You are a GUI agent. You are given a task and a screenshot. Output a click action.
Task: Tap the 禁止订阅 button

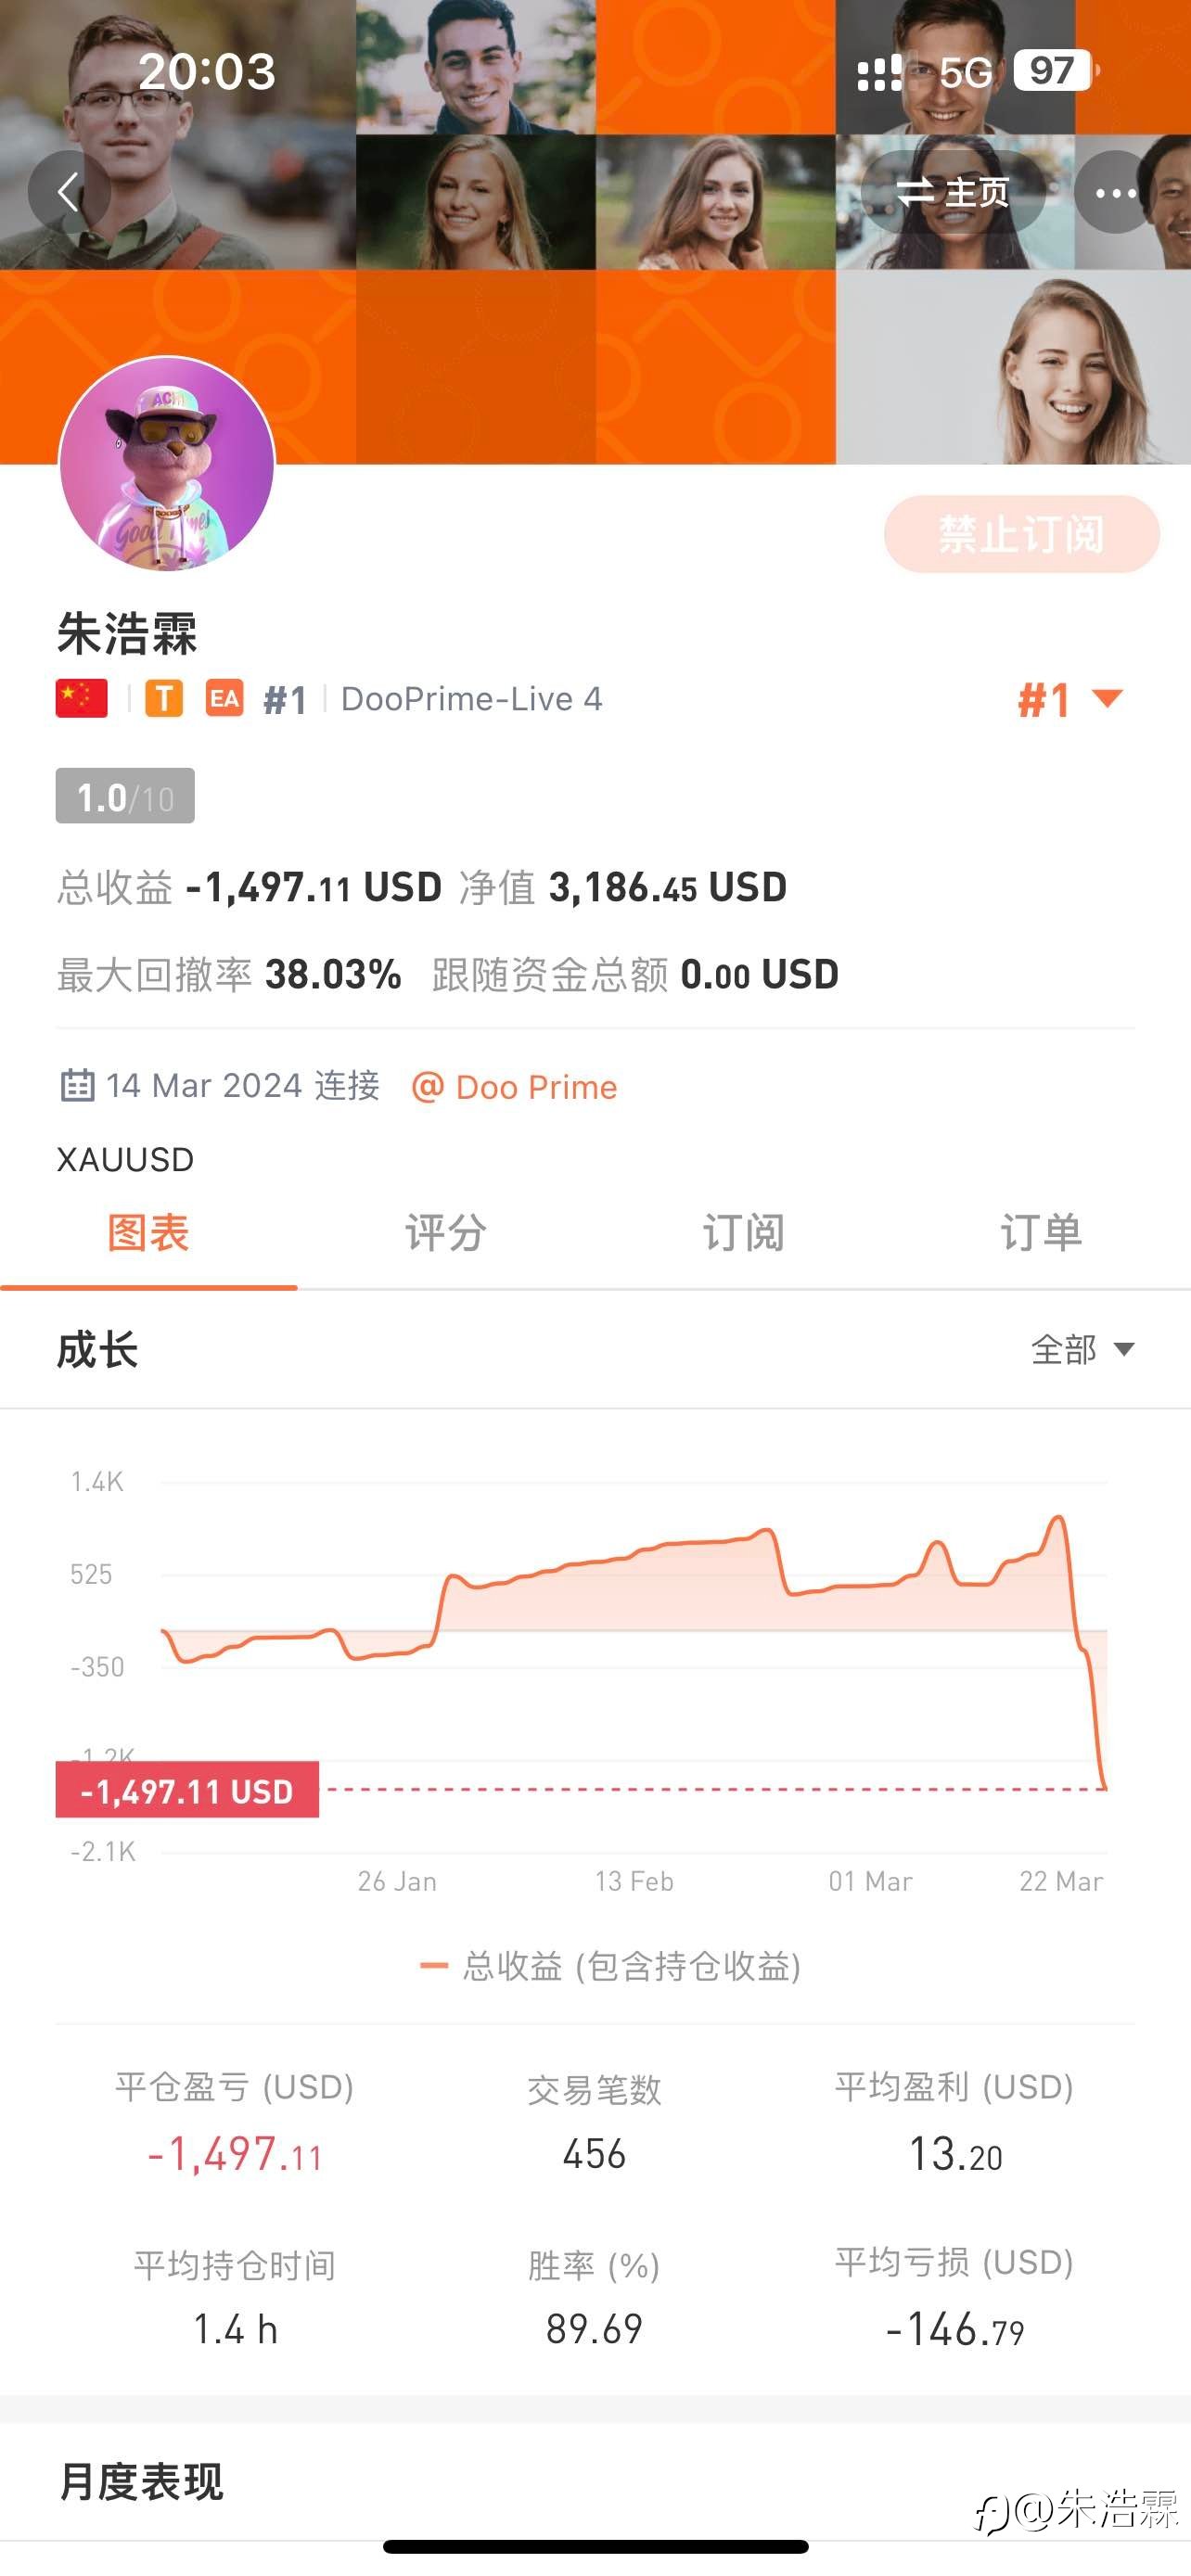pyautogui.click(x=1021, y=534)
